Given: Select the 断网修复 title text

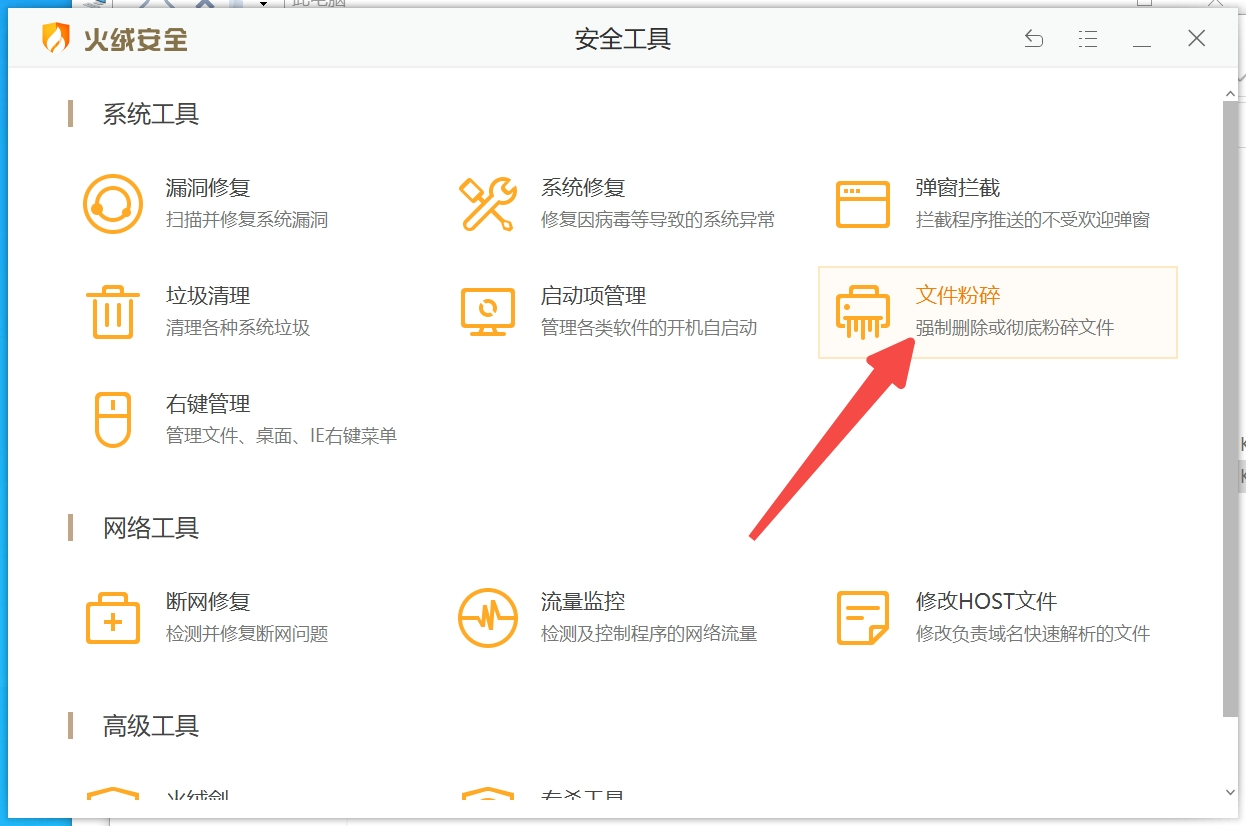Looking at the screenshot, I should pyautogui.click(x=208, y=602).
